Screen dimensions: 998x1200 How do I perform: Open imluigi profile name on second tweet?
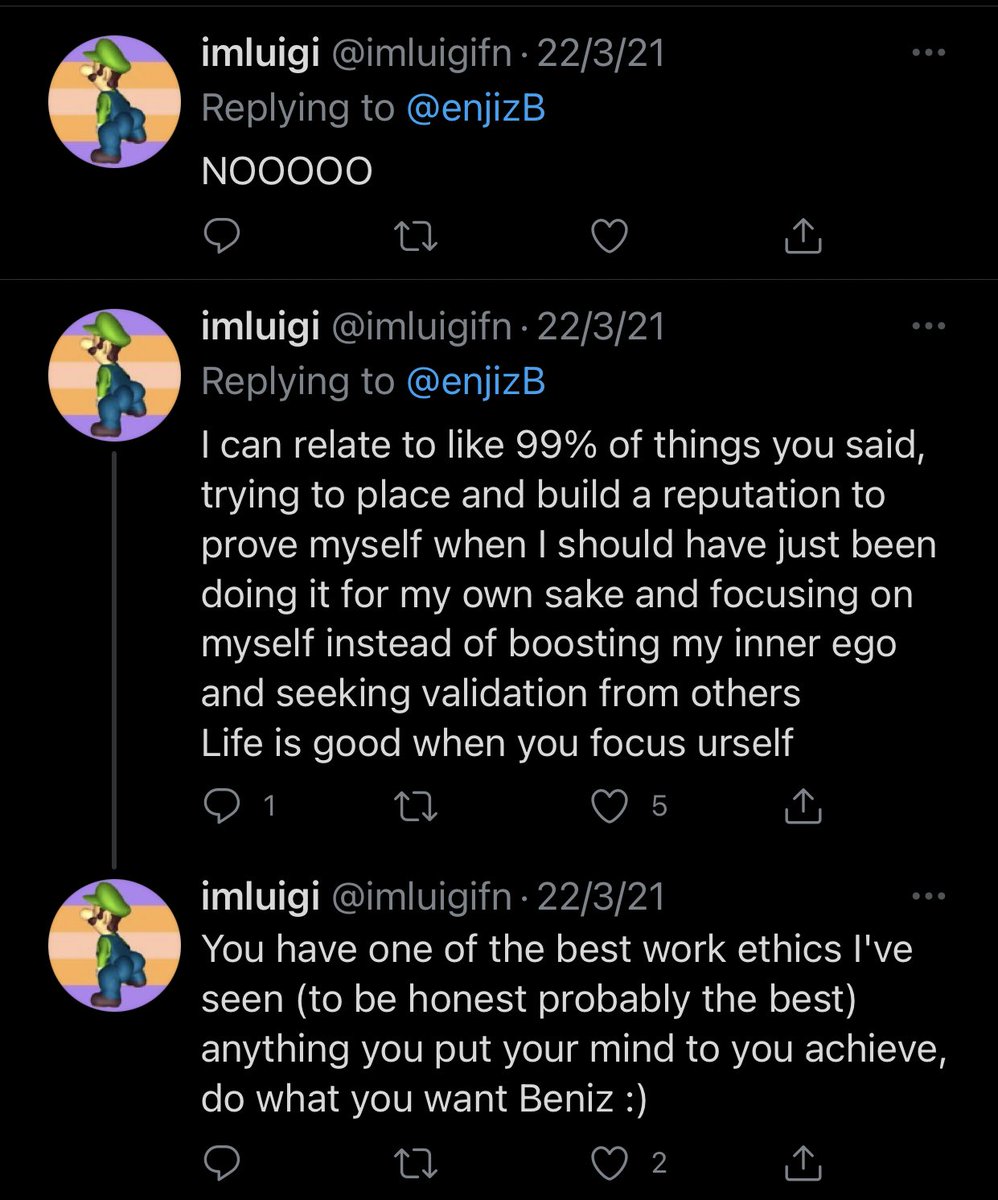click(x=260, y=327)
